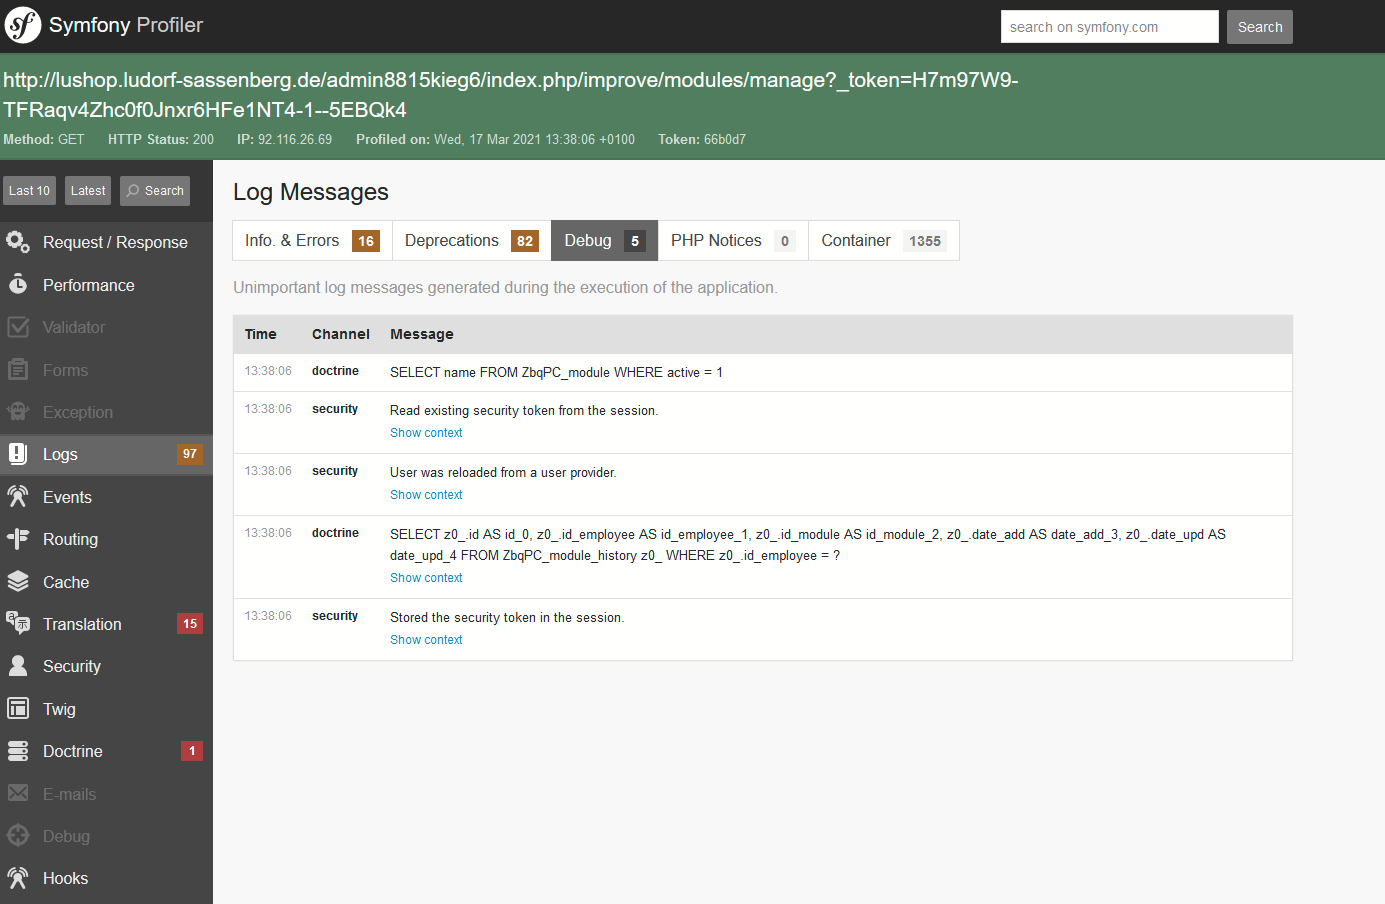
Task: Open the Events panel
Action: pos(106,497)
